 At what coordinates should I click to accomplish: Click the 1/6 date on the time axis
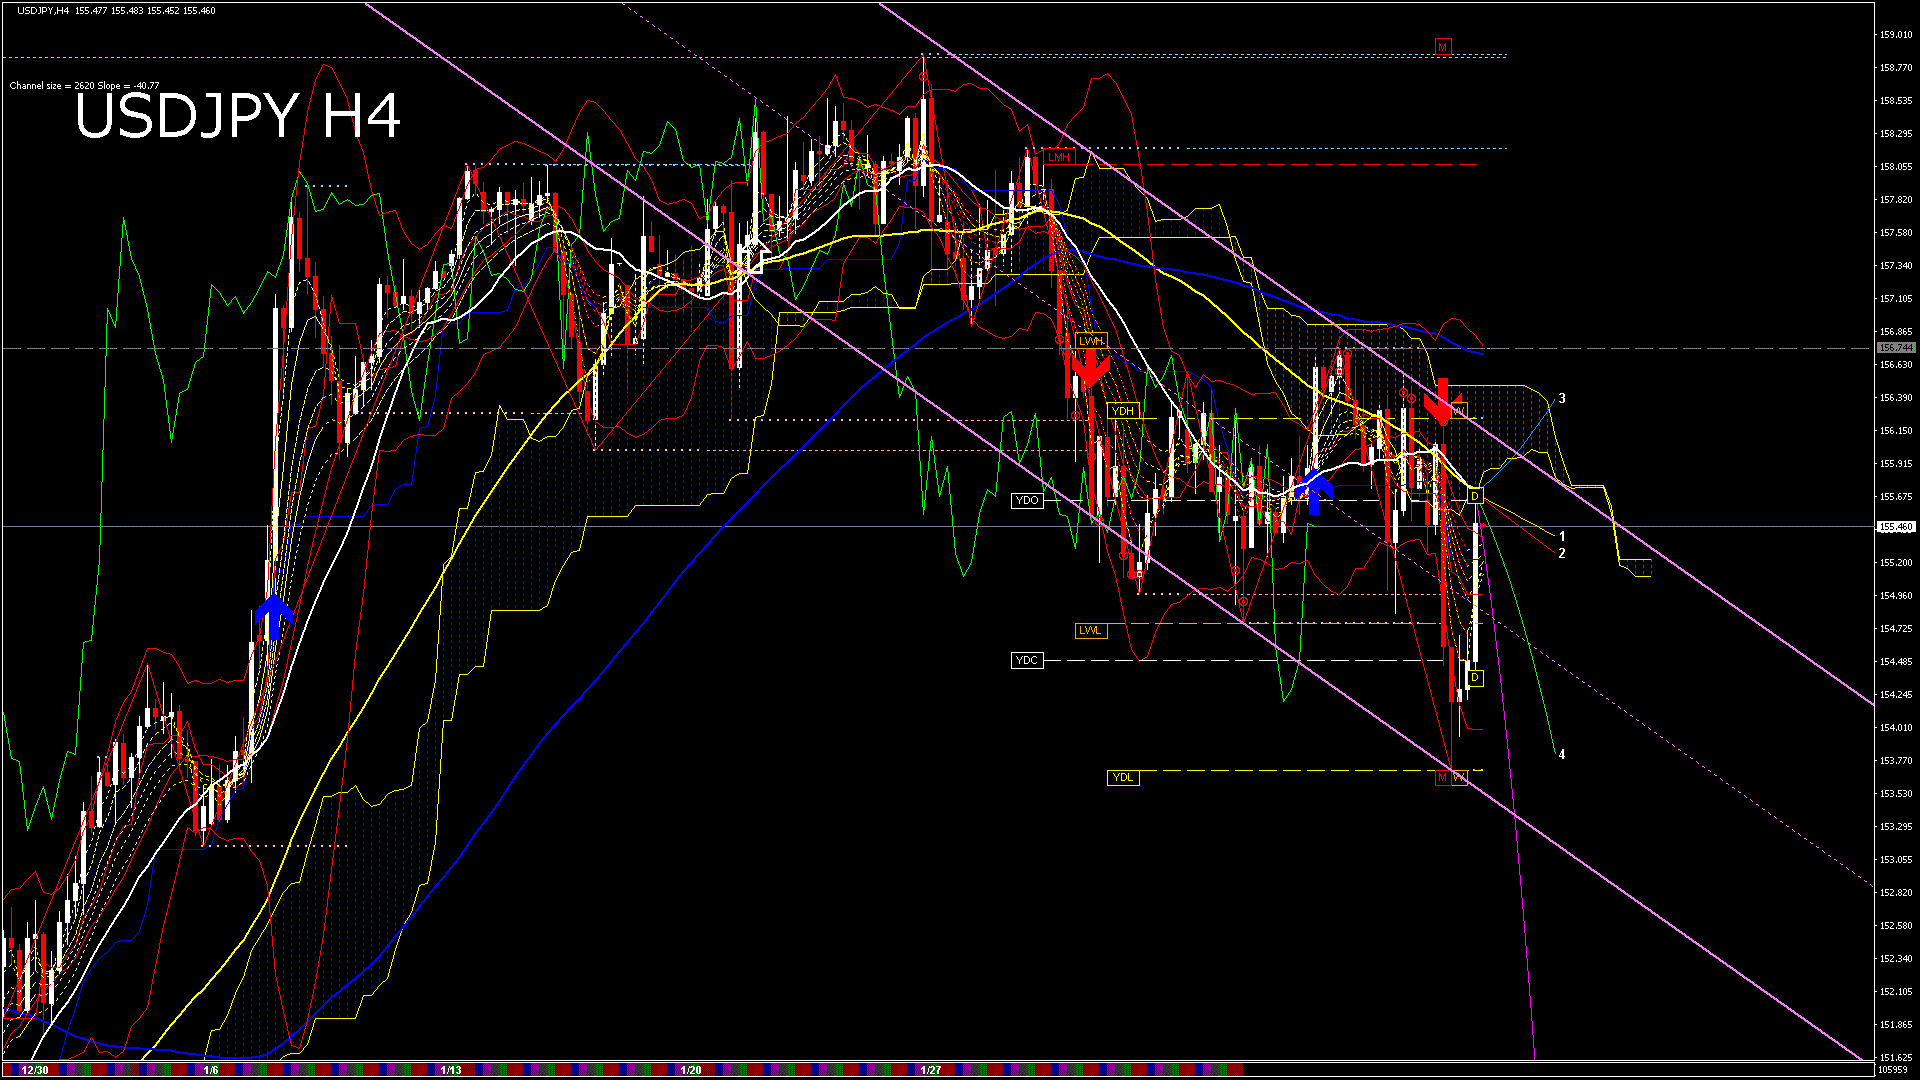211,1070
